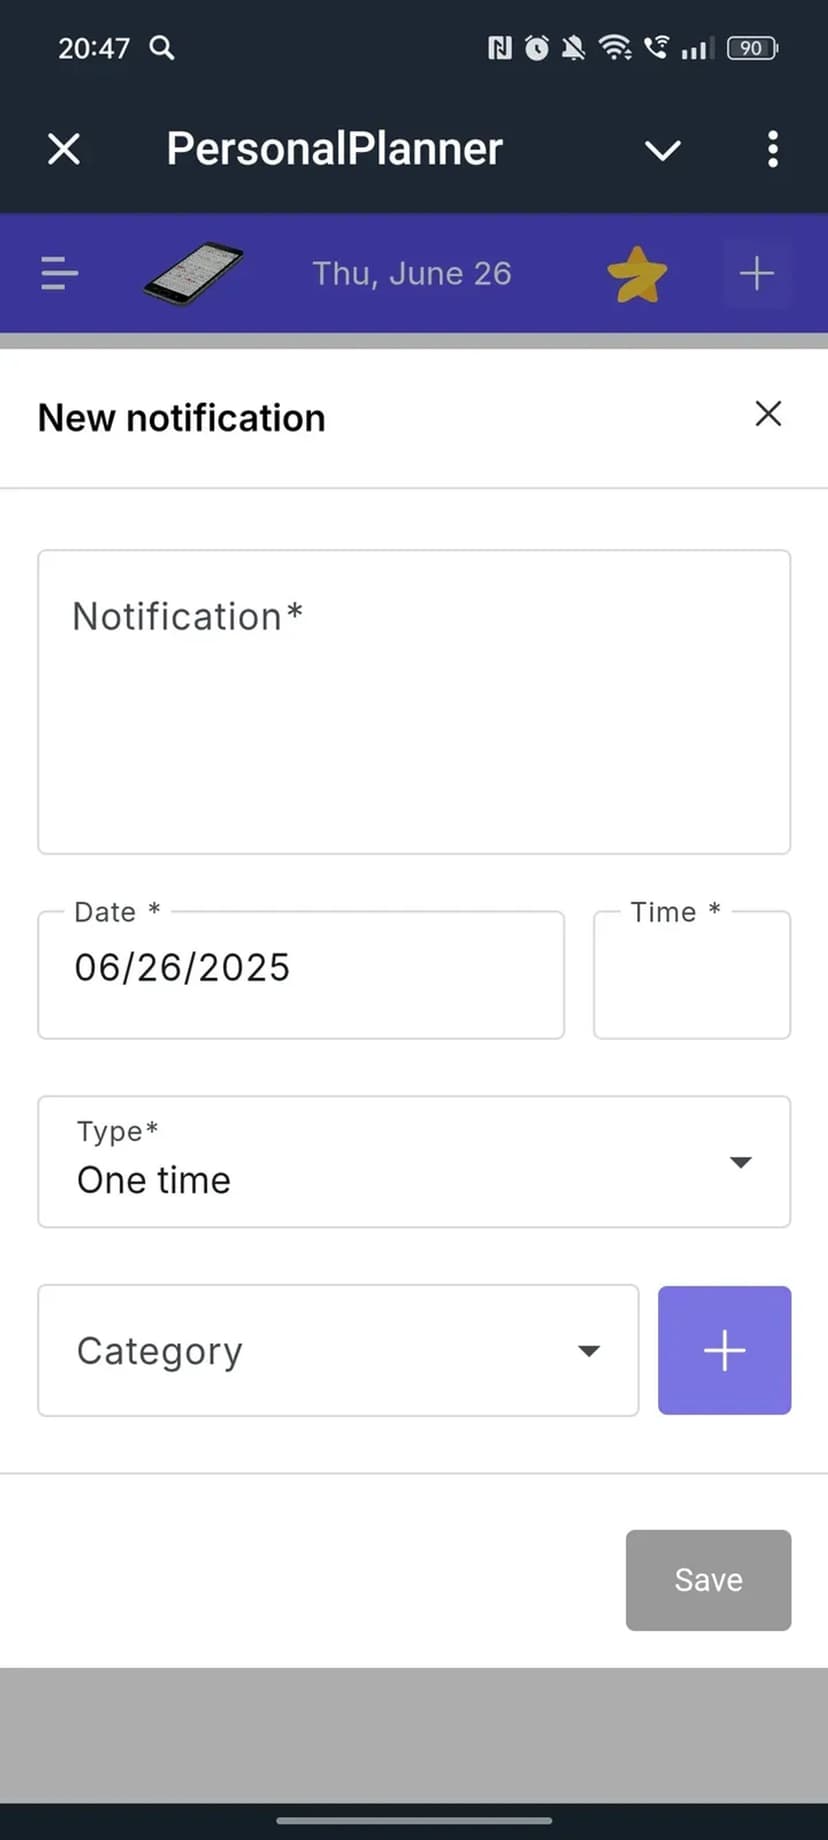This screenshot has height=1840, width=828.
Task: Tap the gold star icon
Action: pos(637,274)
